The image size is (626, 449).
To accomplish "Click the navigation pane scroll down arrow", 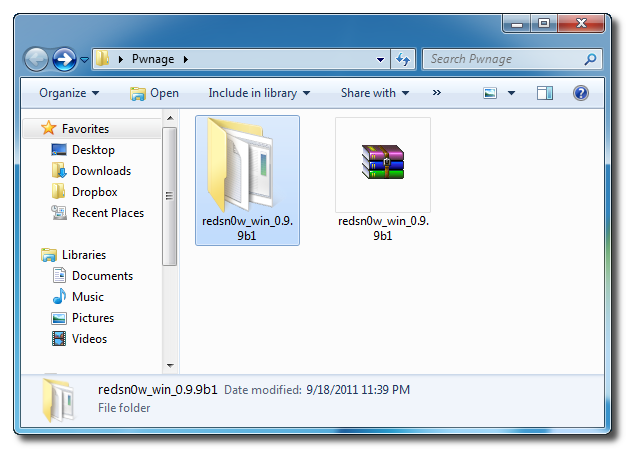I will coord(170,366).
